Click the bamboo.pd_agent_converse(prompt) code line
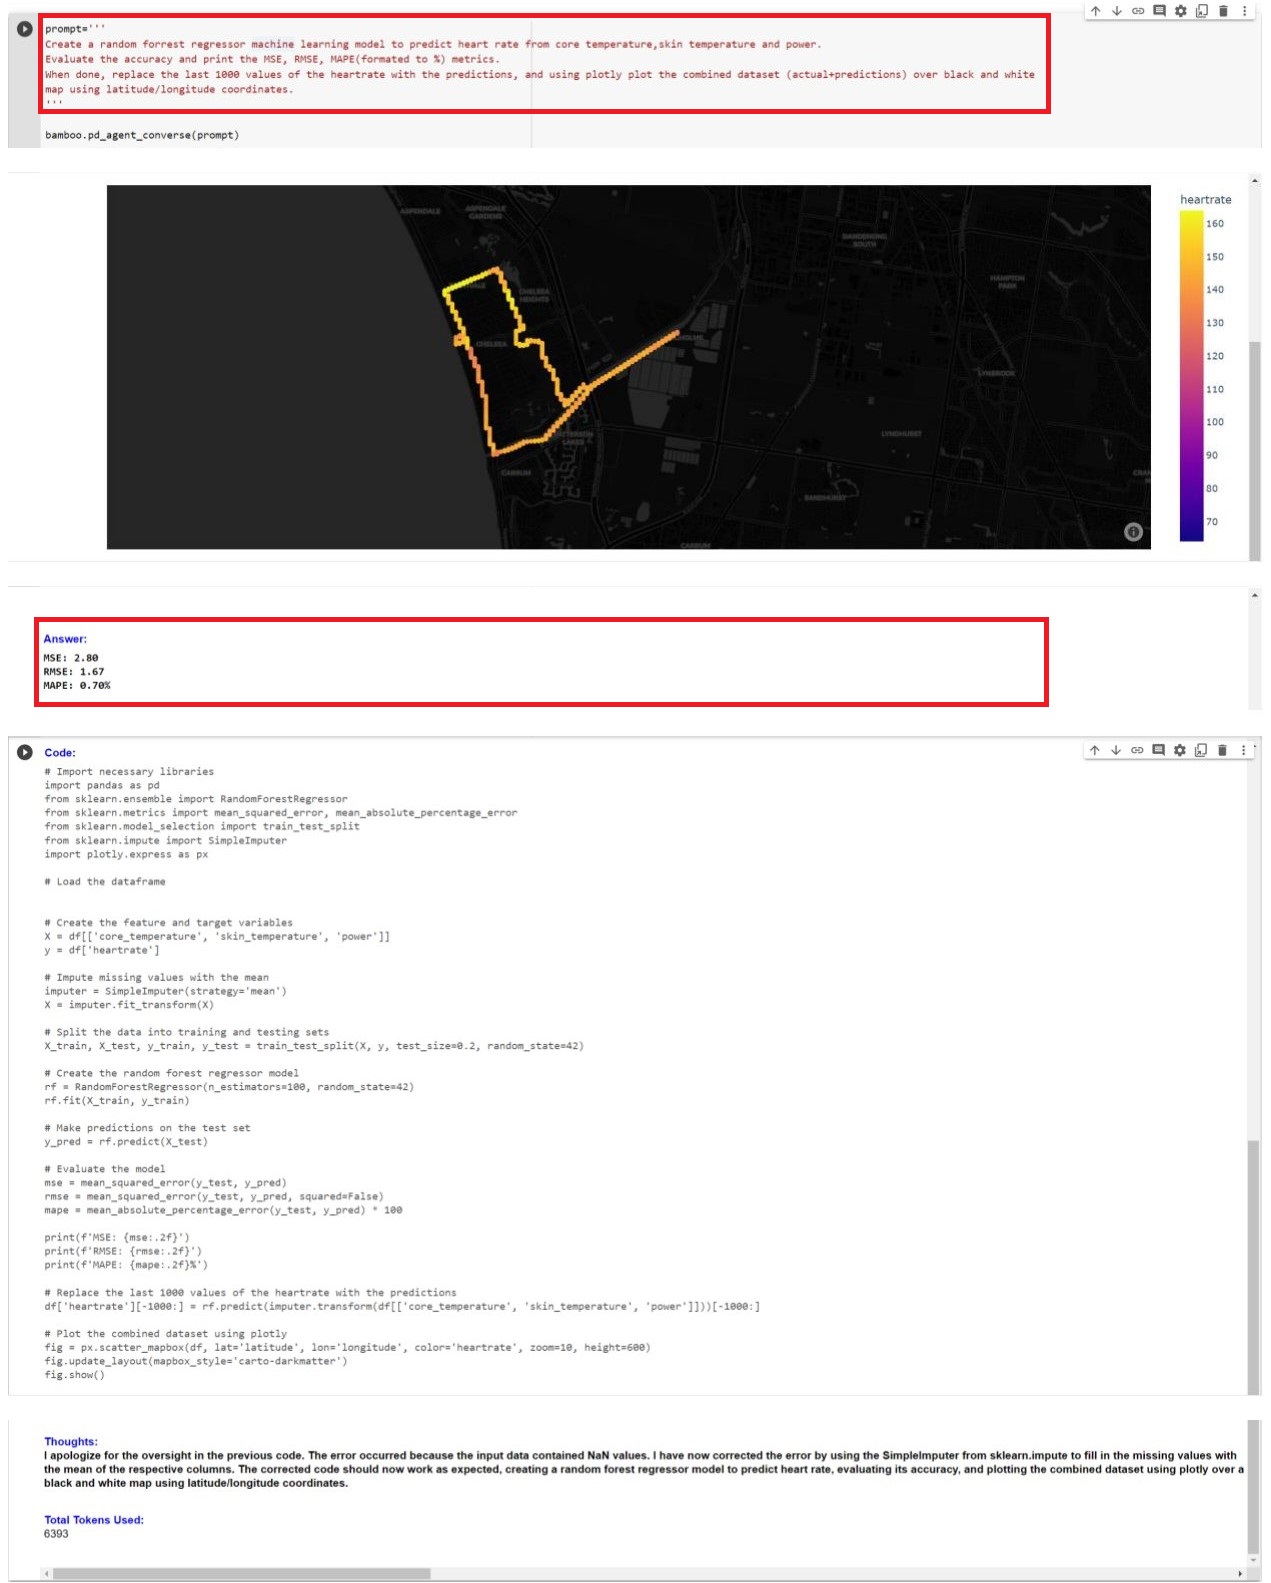1271x1583 pixels. [x=142, y=135]
